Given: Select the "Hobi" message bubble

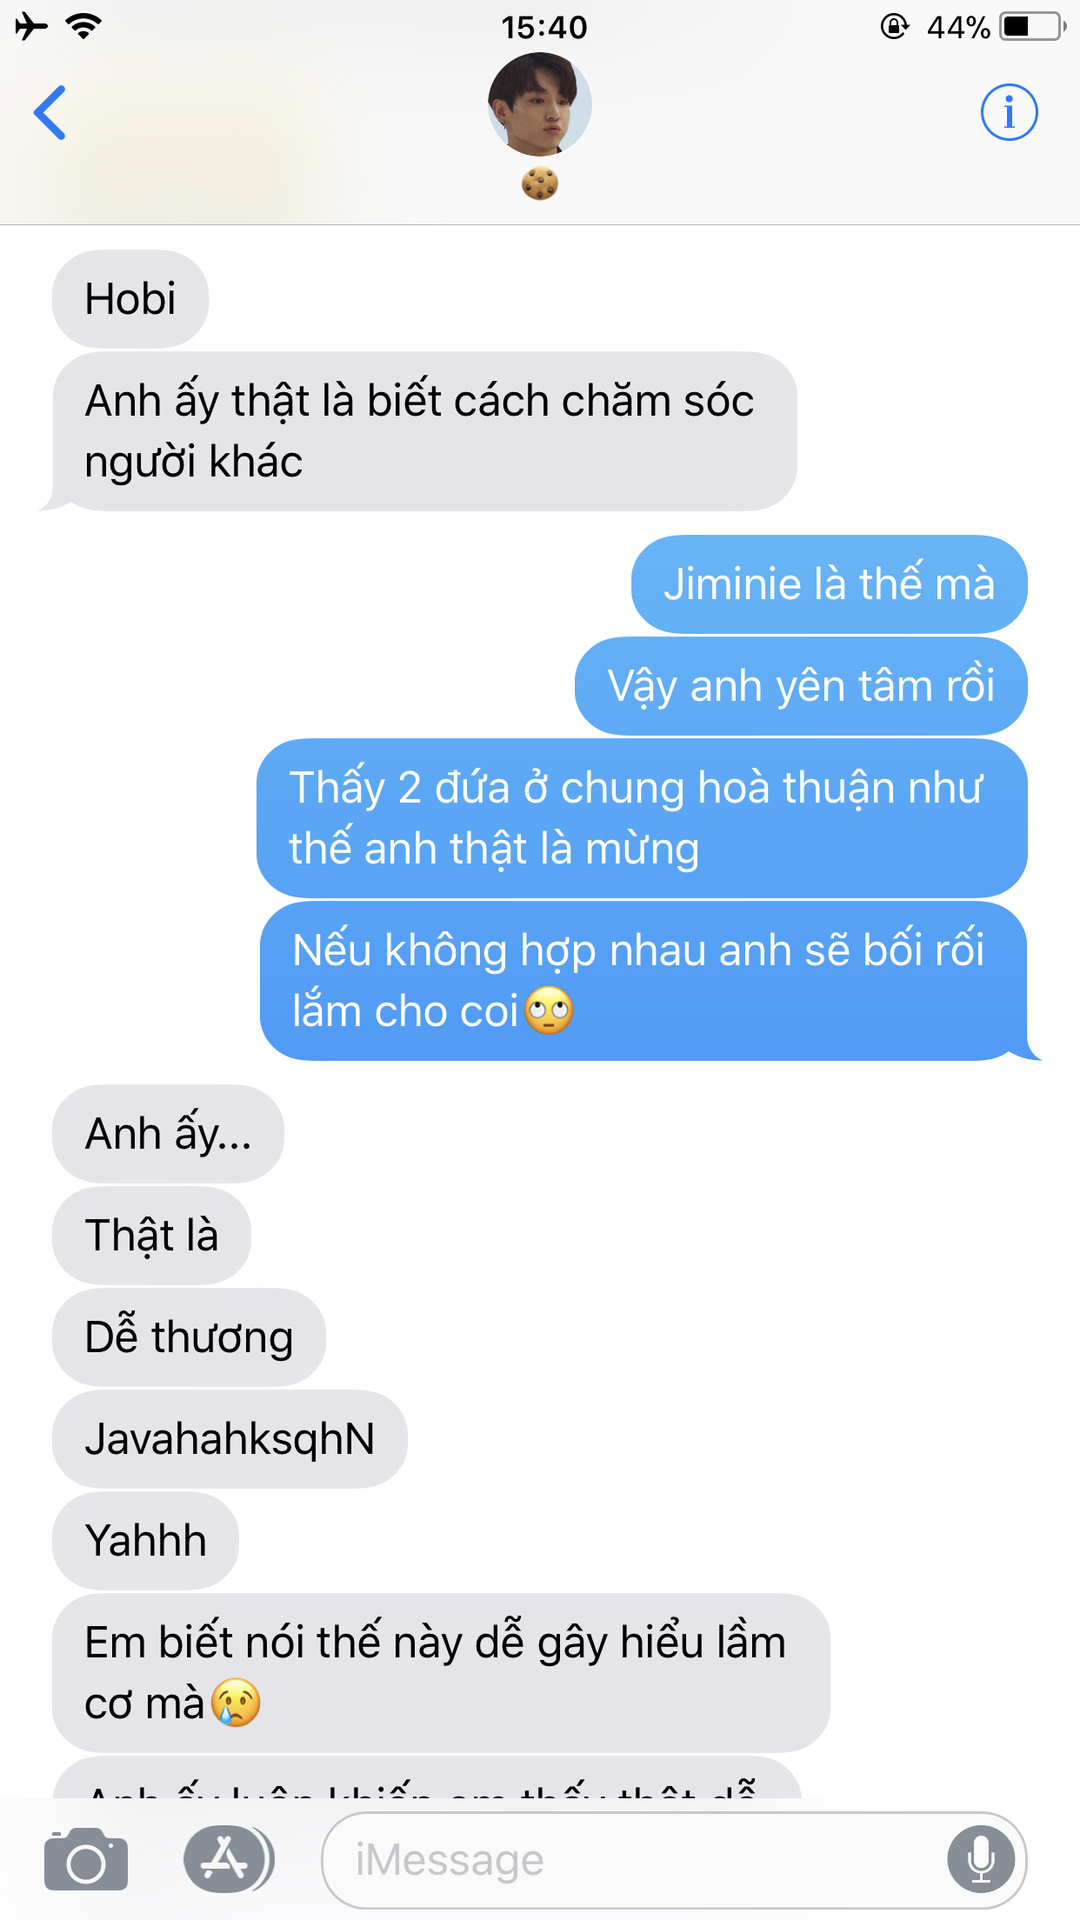Looking at the screenshot, I should click(130, 299).
